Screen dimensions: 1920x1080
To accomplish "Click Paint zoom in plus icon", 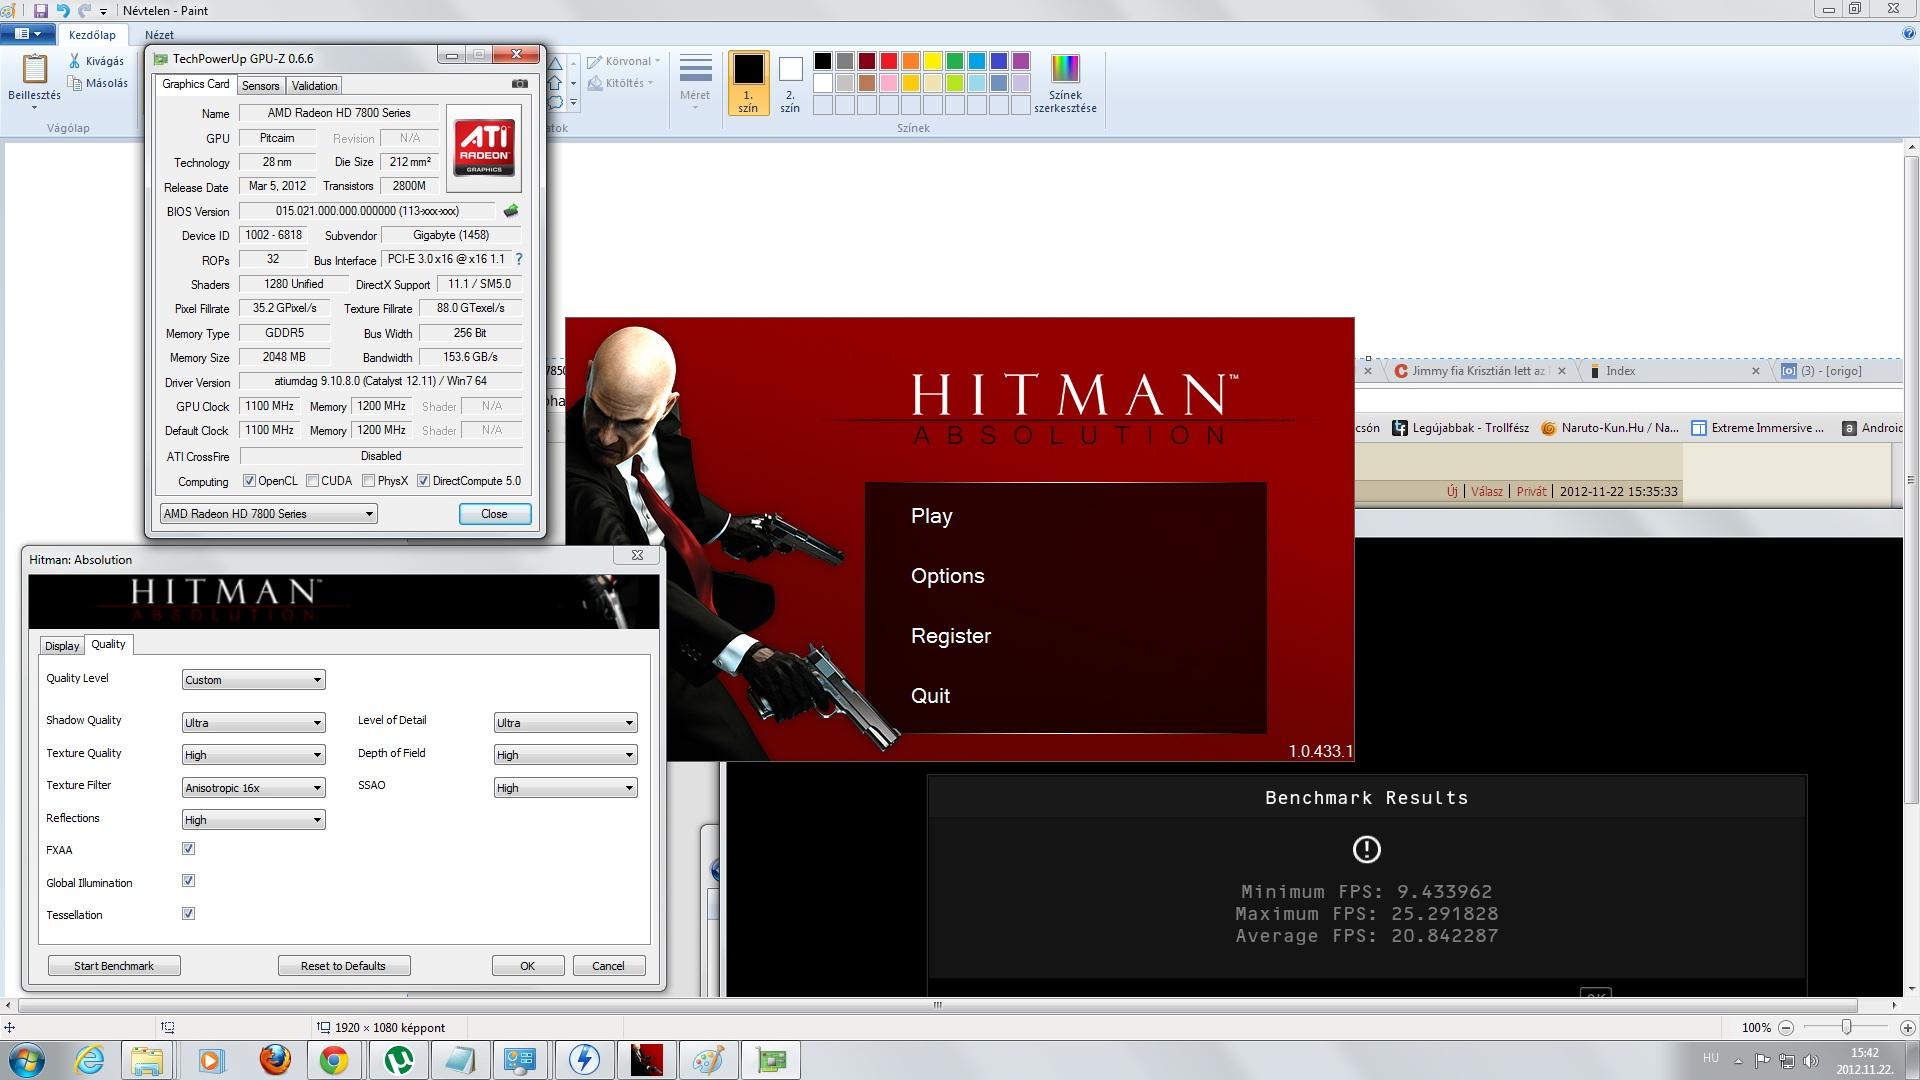I will coord(1907,1027).
